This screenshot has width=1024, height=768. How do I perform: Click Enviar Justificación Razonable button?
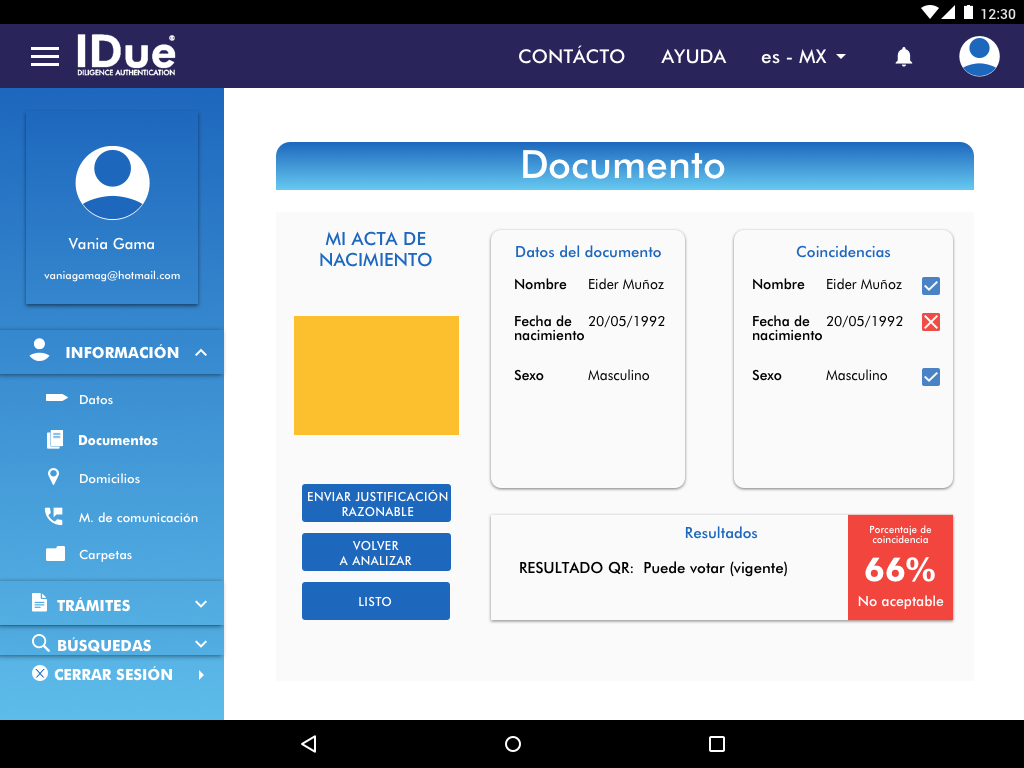tap(376, 503)
